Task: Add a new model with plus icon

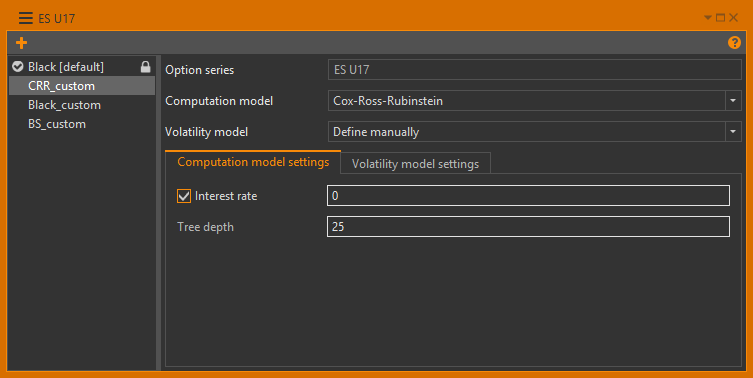Action: (x=21, y=43)
